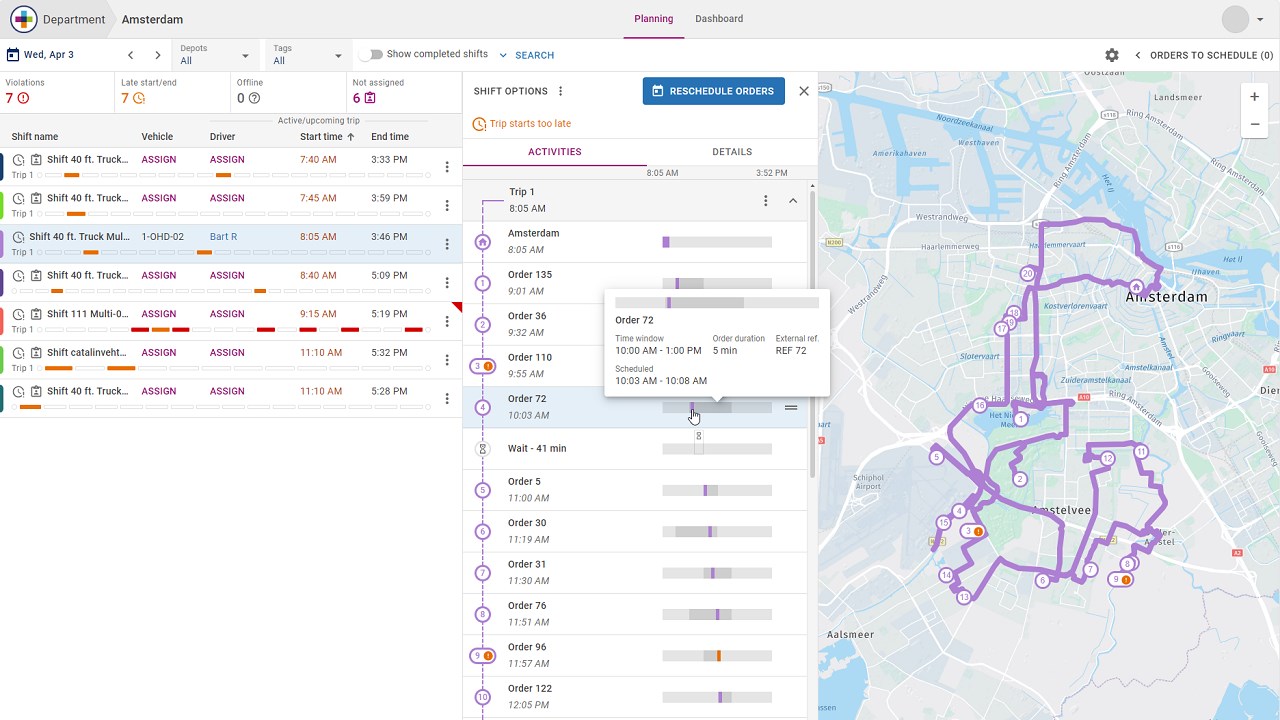Click the Order 96 timeline bar
The image size is (1280, 720).
point(717,656)
